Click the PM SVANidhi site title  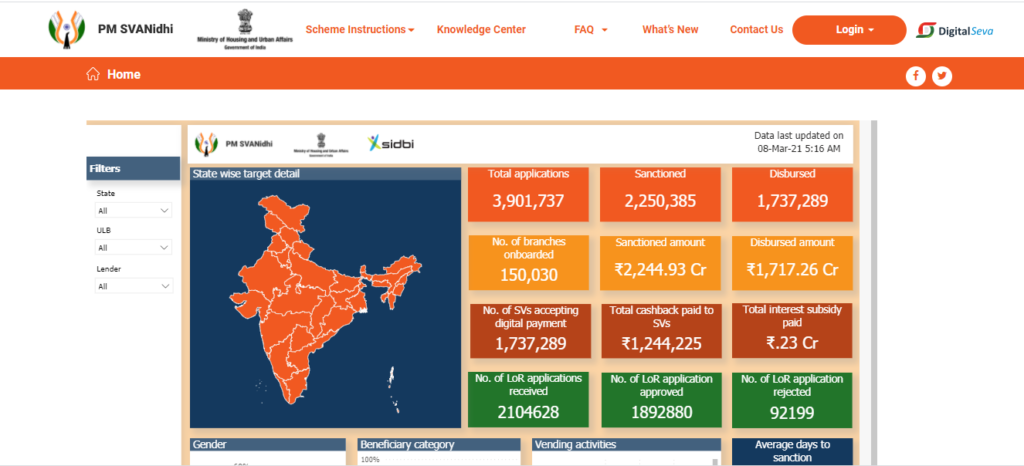coord(136,29)
